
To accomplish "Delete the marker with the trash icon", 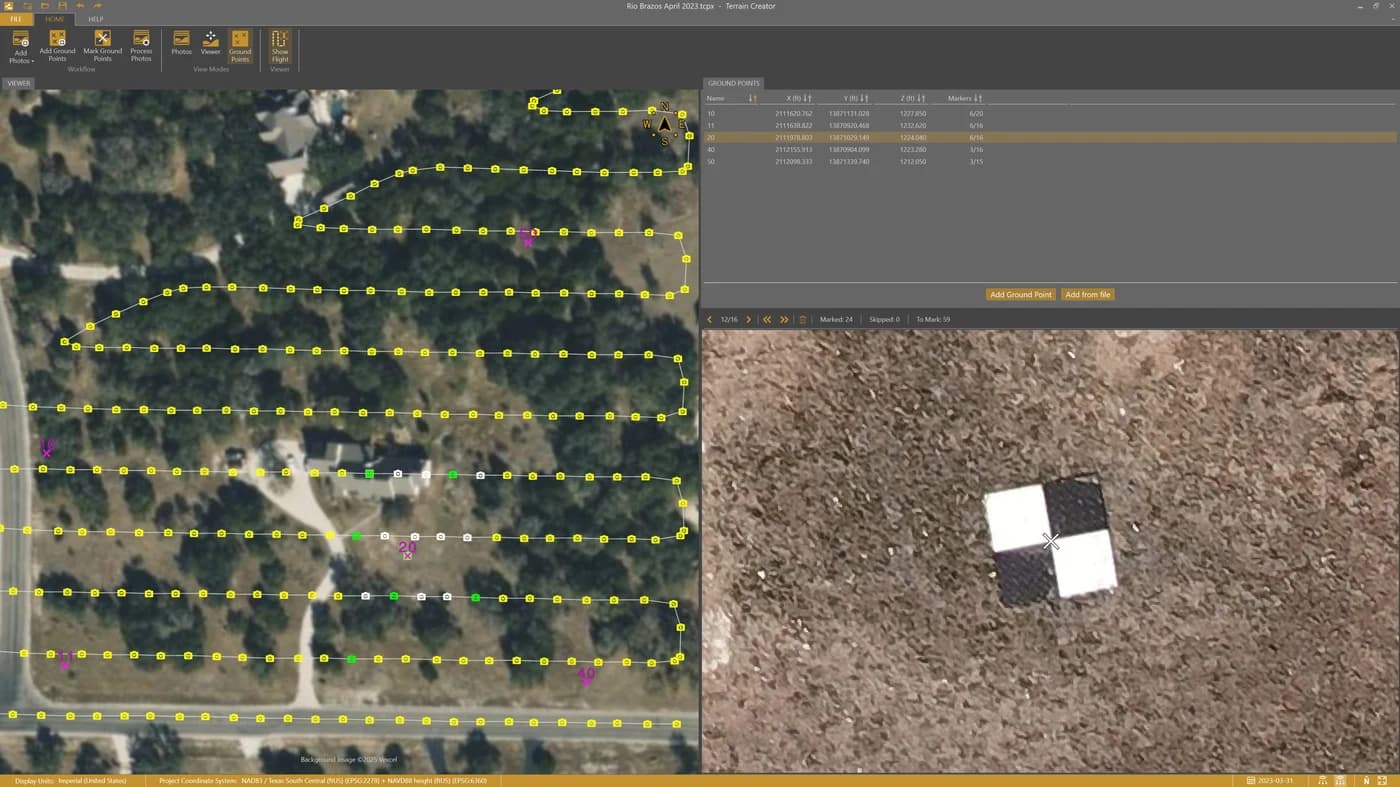I will coord(803,320).
